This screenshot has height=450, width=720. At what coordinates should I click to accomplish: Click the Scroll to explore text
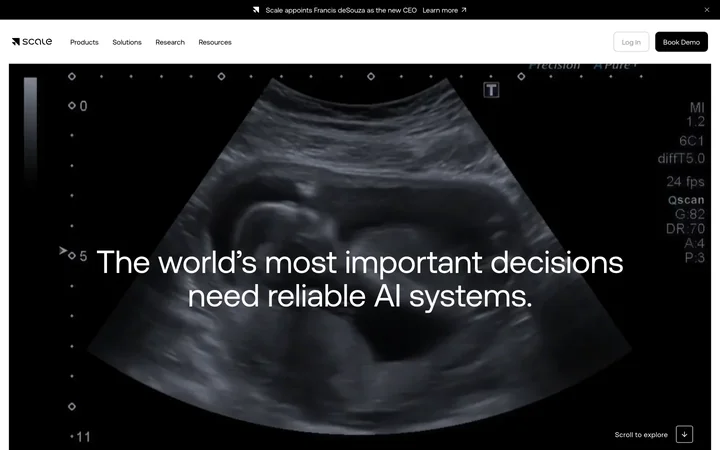click(x=641, y=434)
